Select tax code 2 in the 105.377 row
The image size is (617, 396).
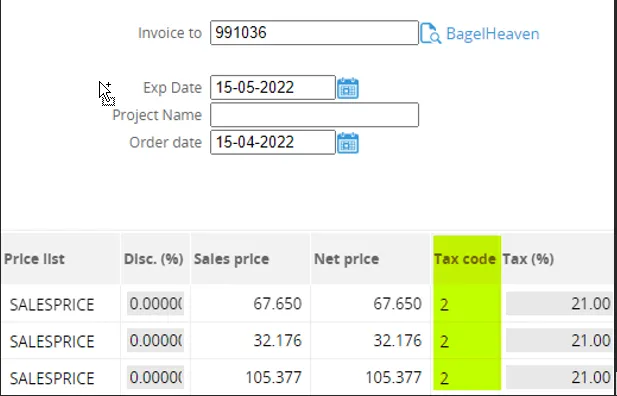[x=444, y=379]
